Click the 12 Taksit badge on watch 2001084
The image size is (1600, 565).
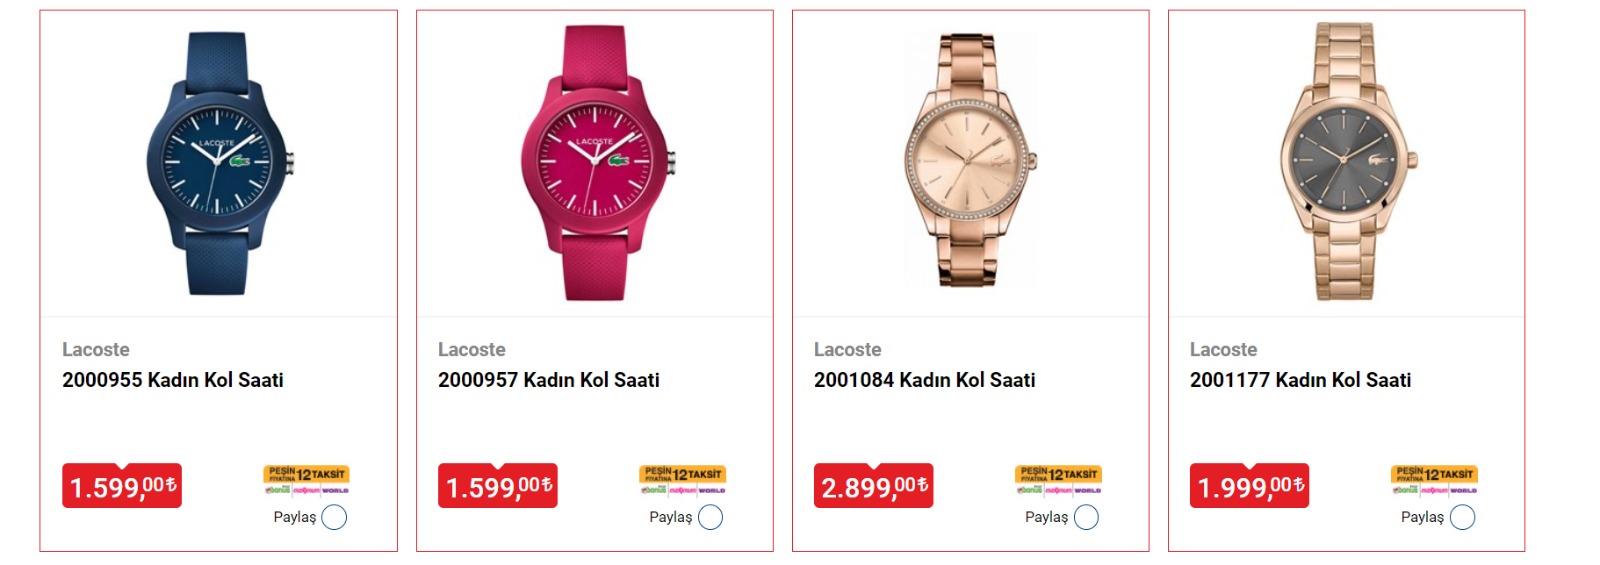coord(1058,479)
